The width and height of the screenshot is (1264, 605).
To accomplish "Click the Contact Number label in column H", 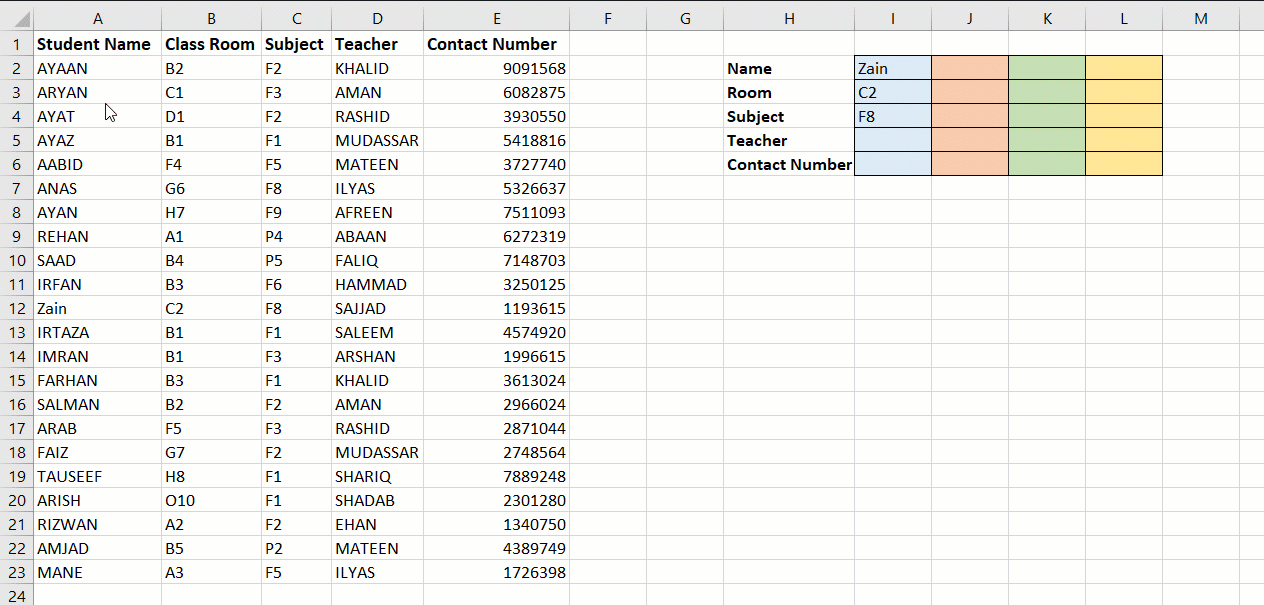I will 789,164.
